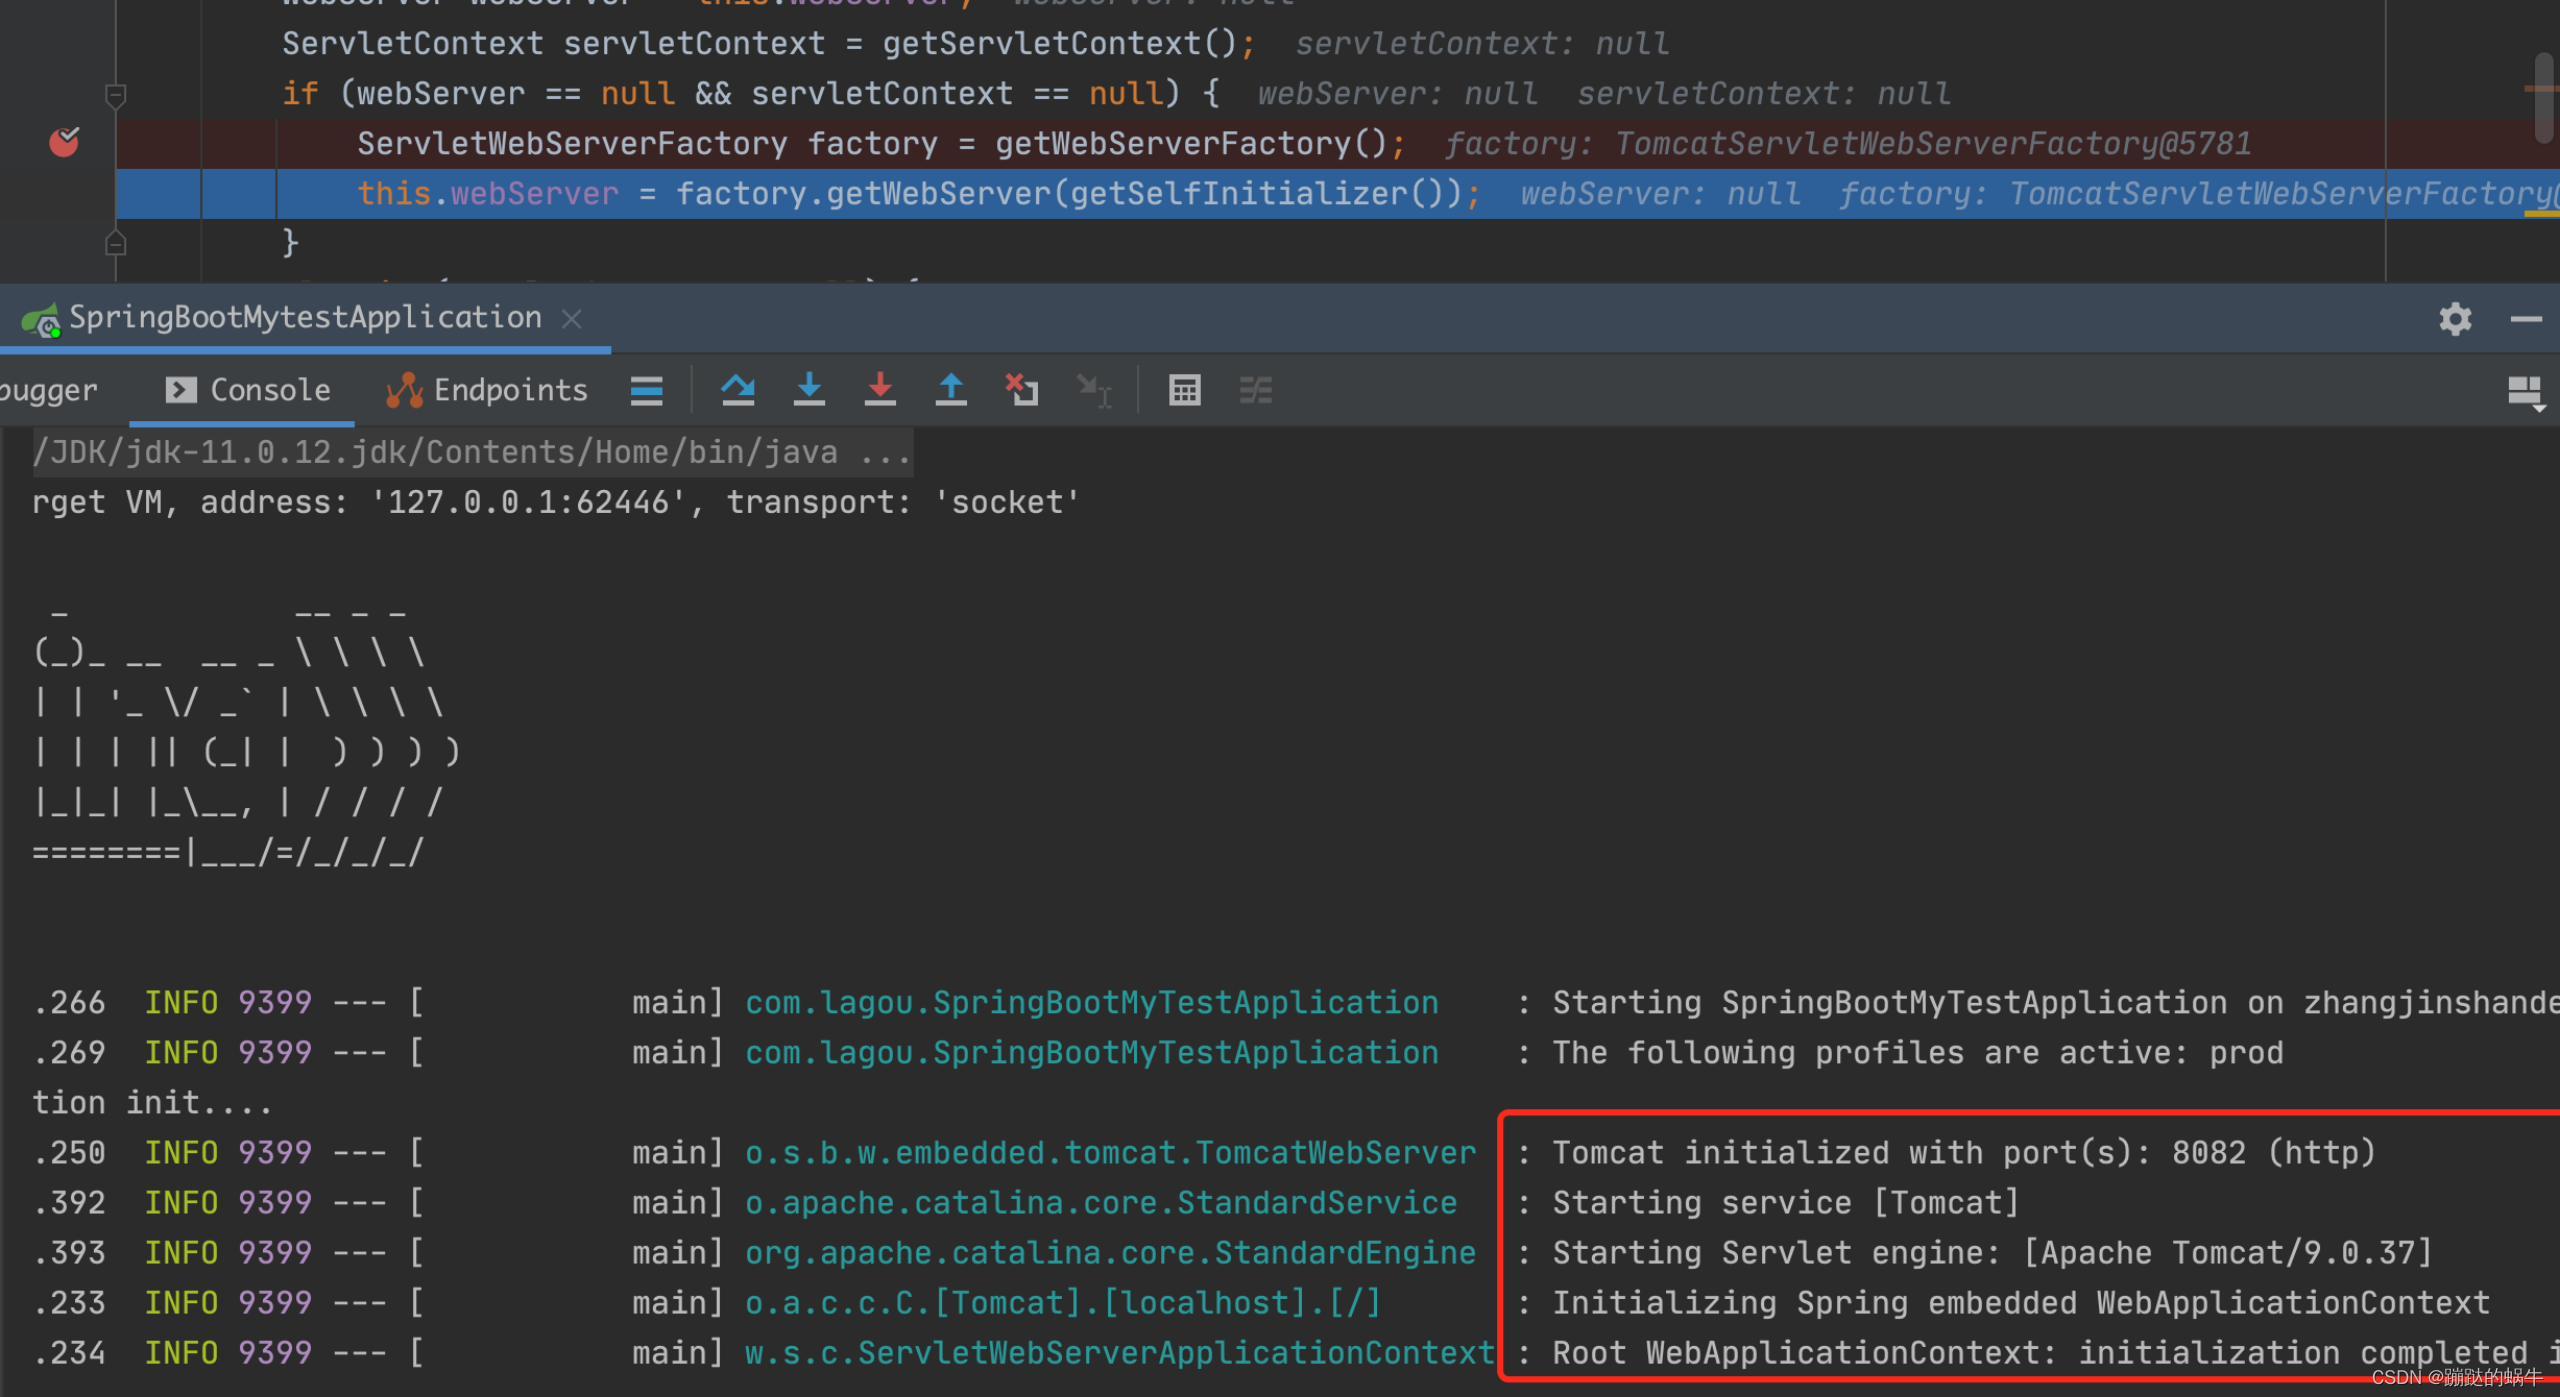
Task: Open the debug panel settings gear
Action: point(2455,319)
